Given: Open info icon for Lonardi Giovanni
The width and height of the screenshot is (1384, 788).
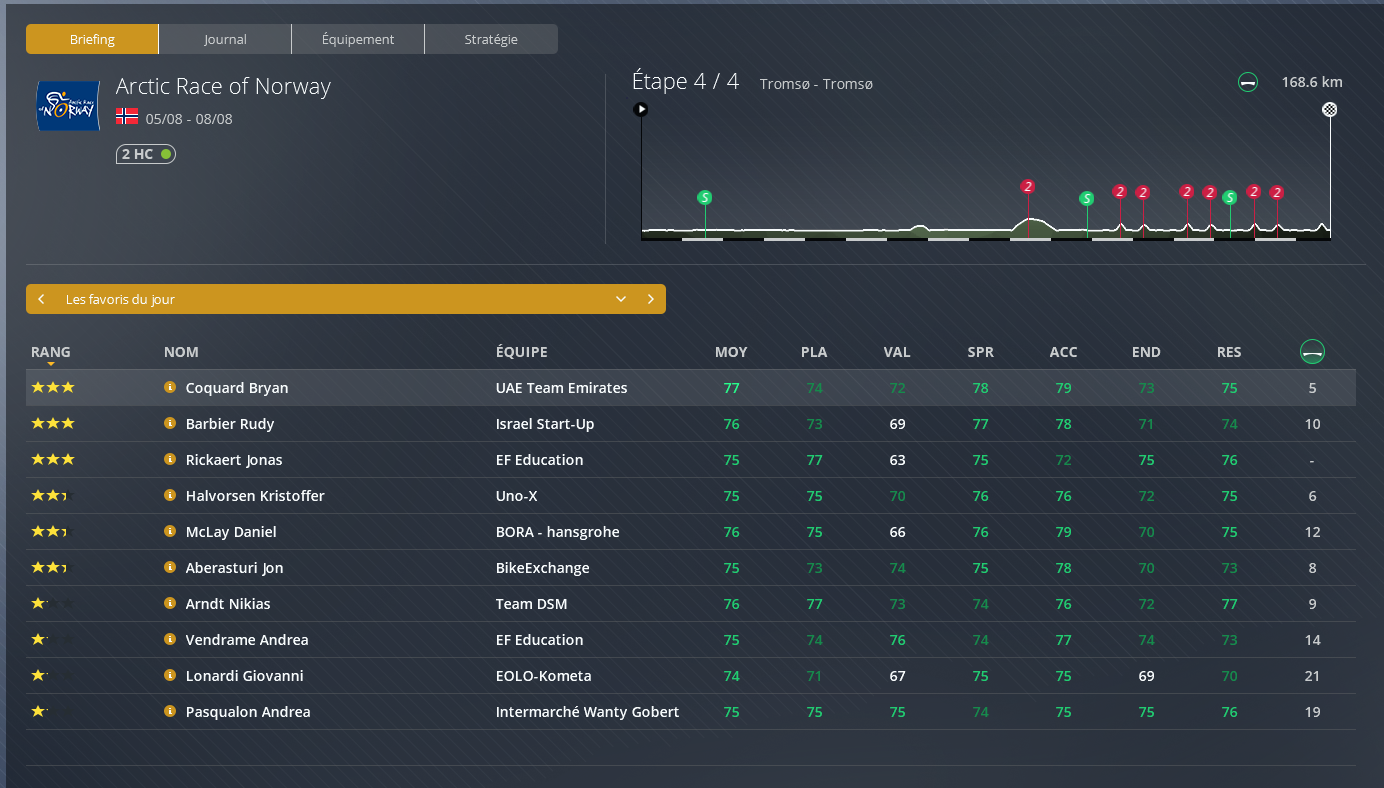Looking at the screenshot, I should [170, 676].
